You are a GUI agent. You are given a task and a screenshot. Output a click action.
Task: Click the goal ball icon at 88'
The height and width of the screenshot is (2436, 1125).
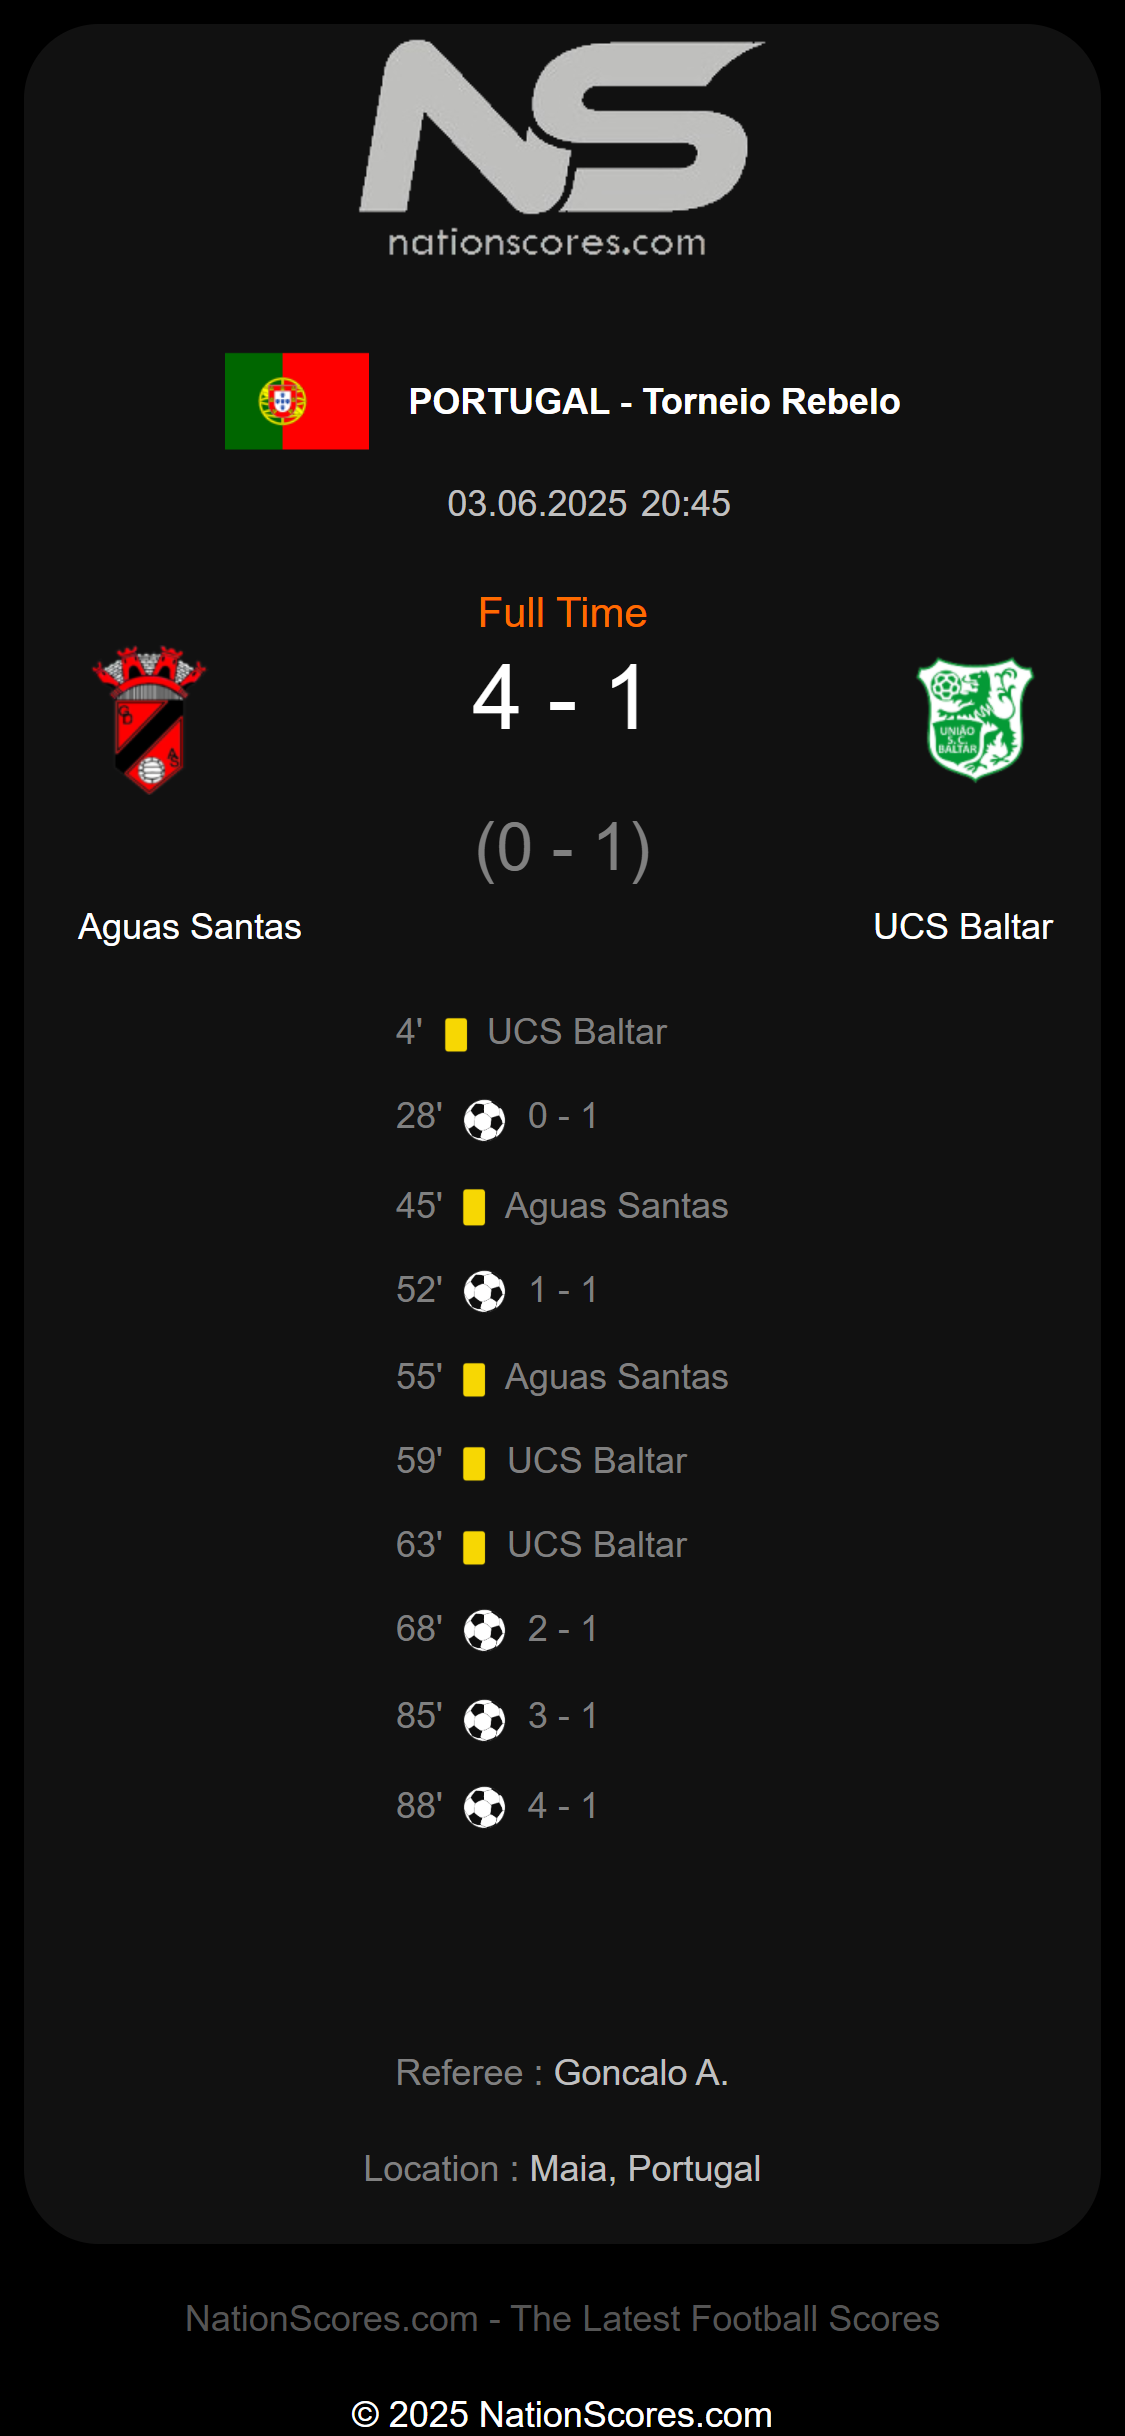(485, 1807)
